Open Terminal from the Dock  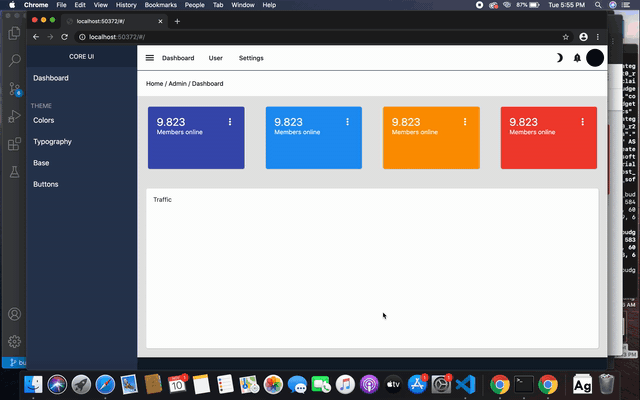pos(524,384)
